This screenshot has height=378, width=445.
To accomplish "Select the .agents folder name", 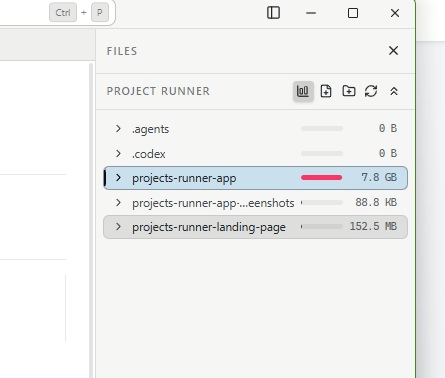I will [150, 129].
